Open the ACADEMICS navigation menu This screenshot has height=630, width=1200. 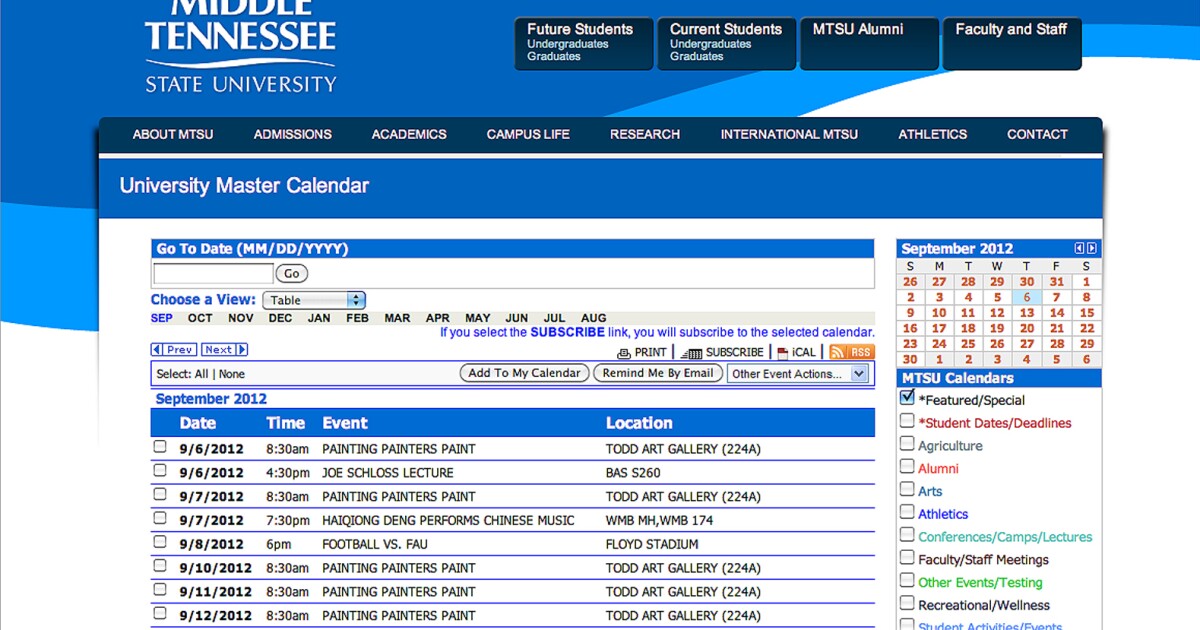point(409,134)
